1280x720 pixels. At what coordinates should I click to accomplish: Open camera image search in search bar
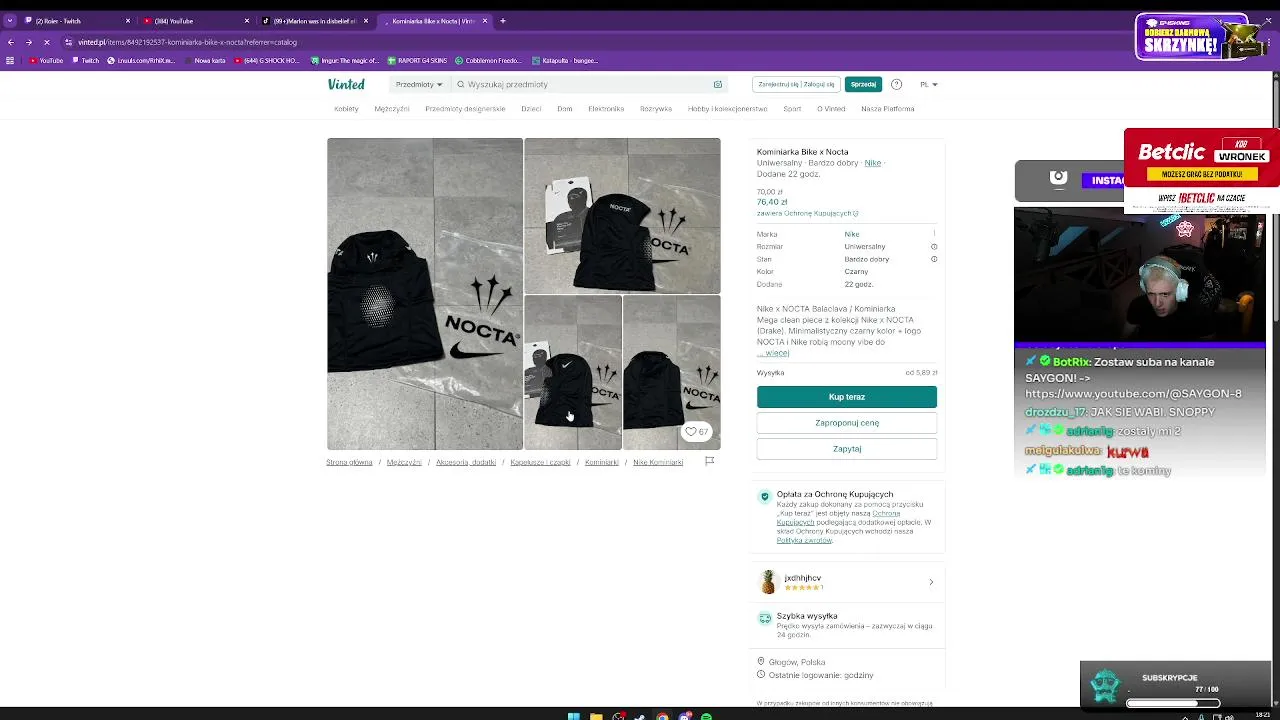tap(717, 84)
